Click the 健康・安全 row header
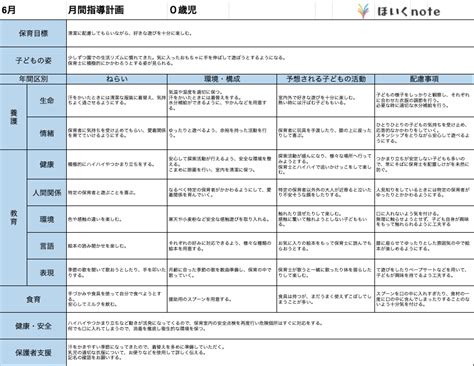The height and width of the screenshot is (366, 474). click(33, 326)
